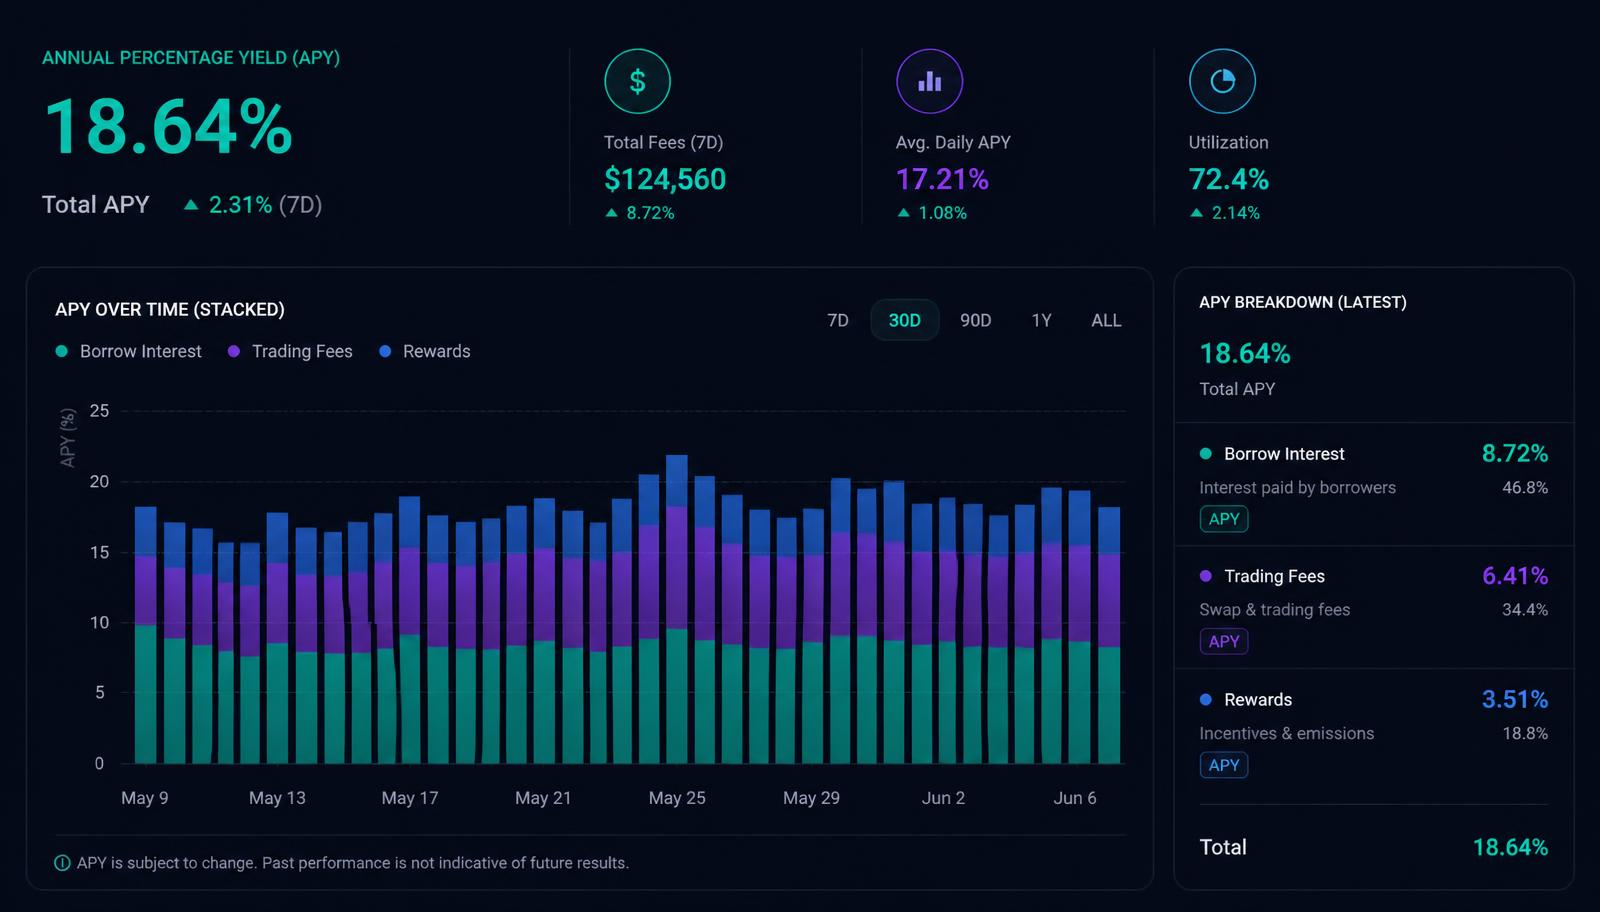This screenshot has height=912, width=1600.
Task: Click the dollar sign Total Fees icon
Action: coord(637,81)
